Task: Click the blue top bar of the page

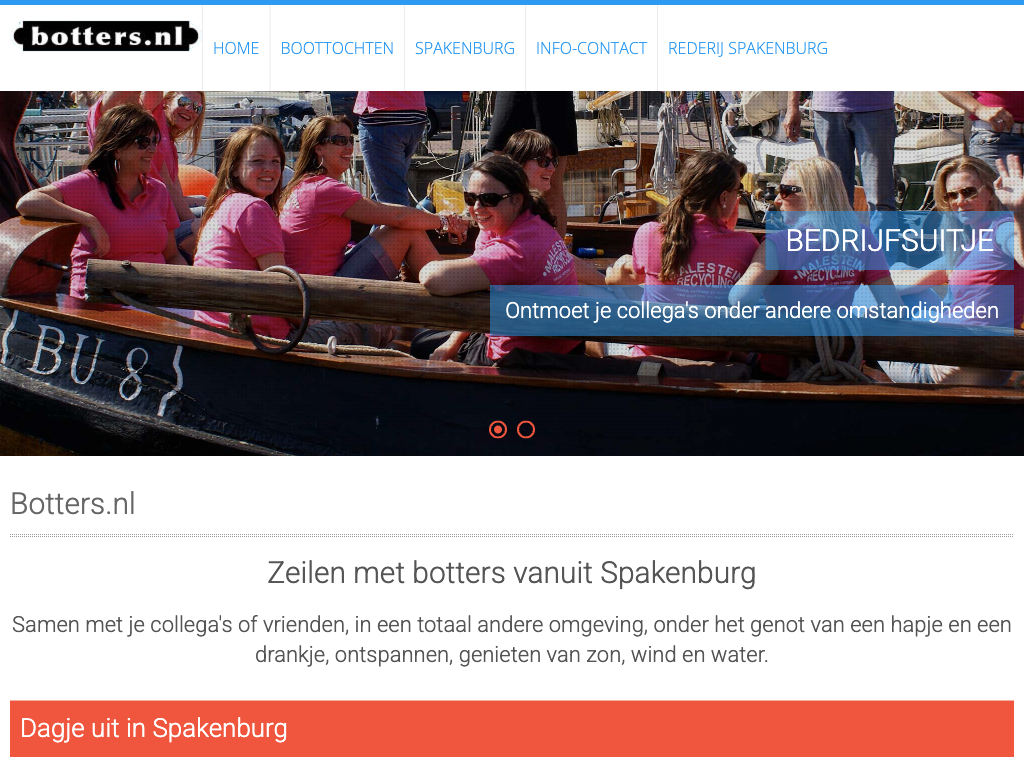Action: coord(512,3)
